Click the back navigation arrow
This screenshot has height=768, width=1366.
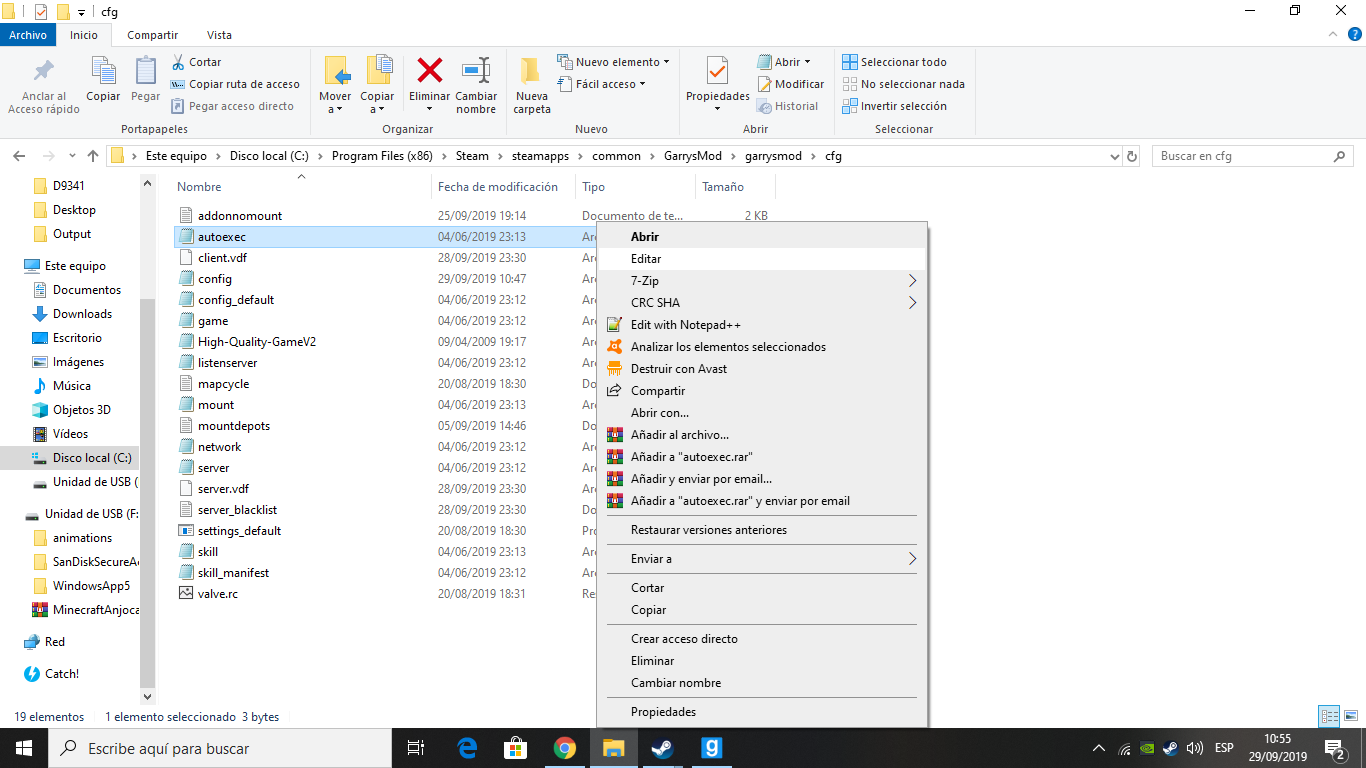(18, 156)
